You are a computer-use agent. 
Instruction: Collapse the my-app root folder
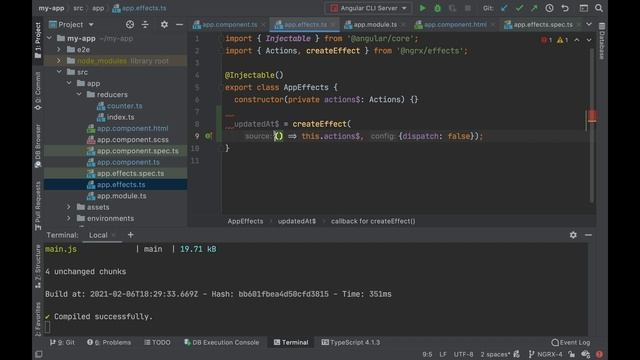click(x=50, y=38)
